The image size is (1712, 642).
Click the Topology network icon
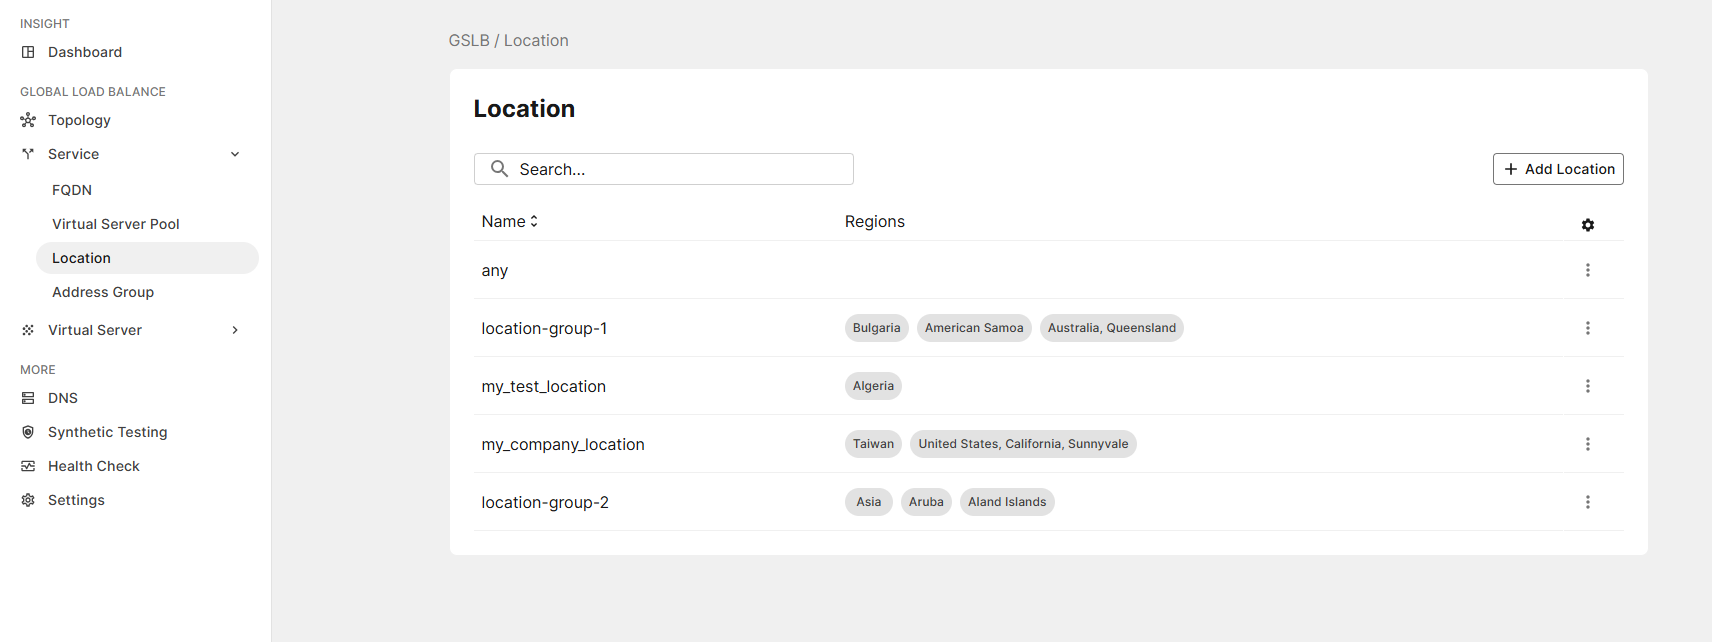[28, 120]
